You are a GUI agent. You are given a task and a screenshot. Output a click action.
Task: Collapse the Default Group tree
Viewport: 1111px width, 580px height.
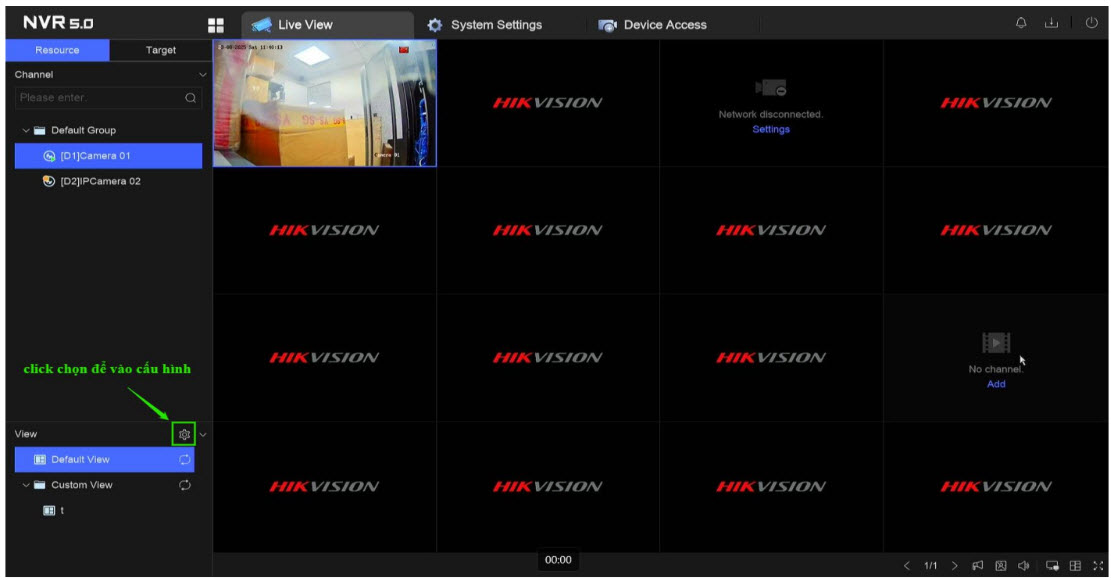pos(26,130)
